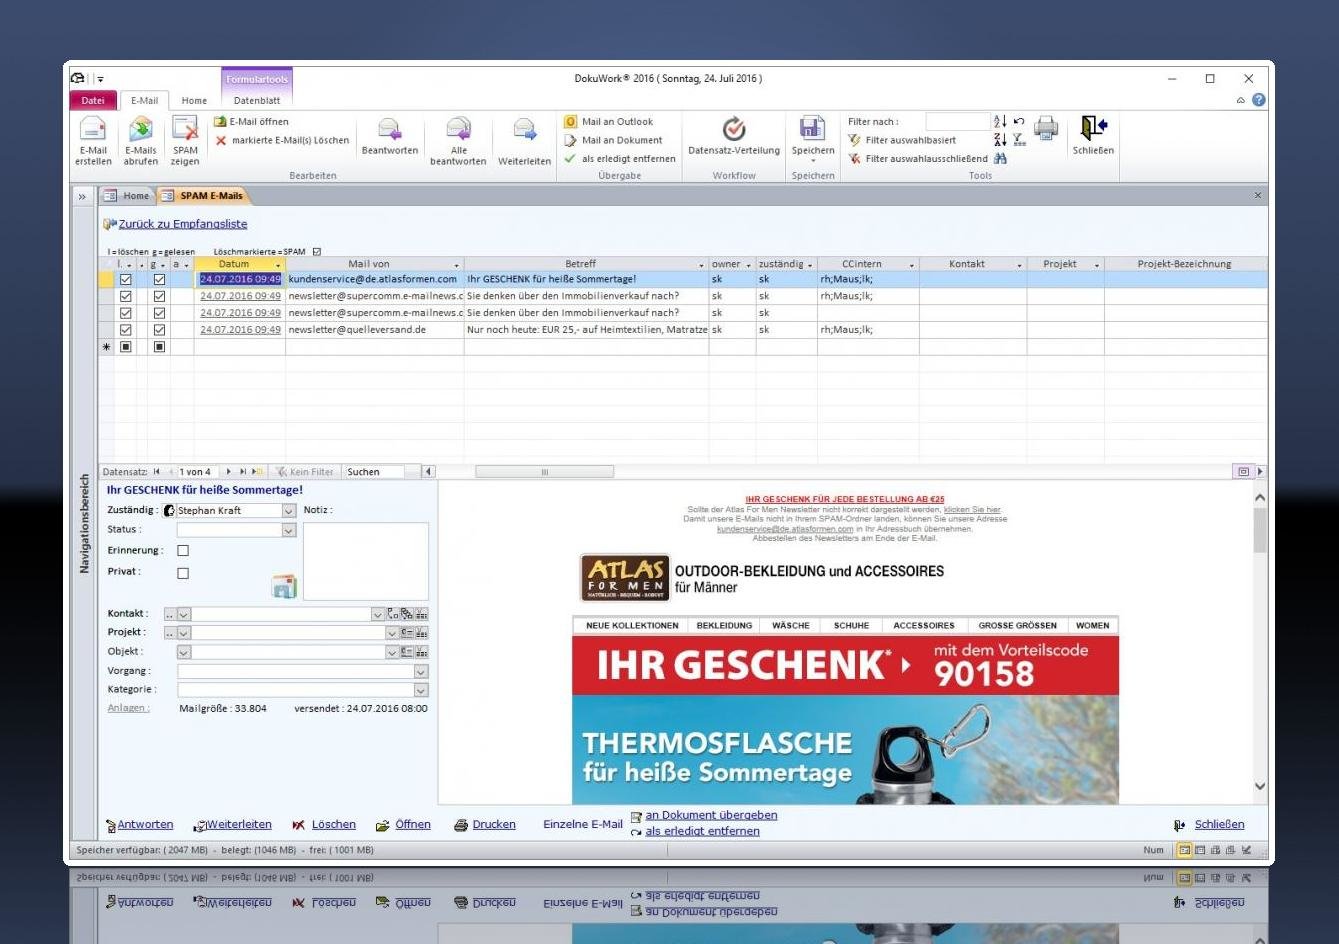Fetch mail with E-Mails abrufen icon
The image size is (1339, 944).
click(x=141, y=130)
